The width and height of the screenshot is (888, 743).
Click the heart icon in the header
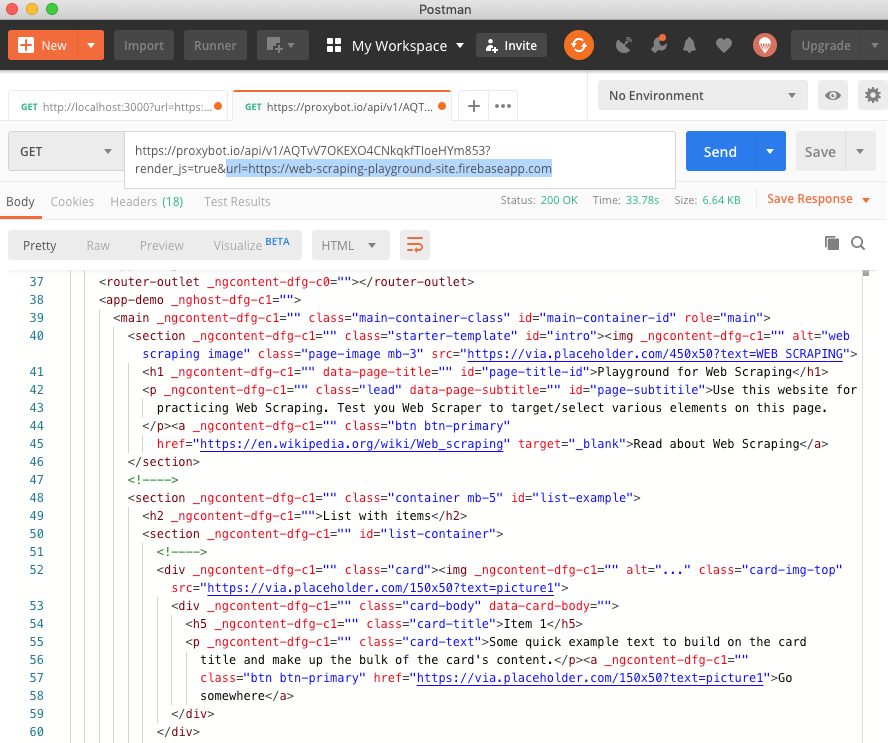(x=724, y=45)
